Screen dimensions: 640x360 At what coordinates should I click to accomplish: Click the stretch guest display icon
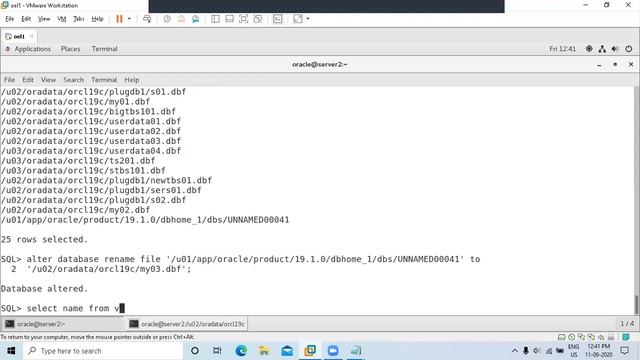click(298, 19)
